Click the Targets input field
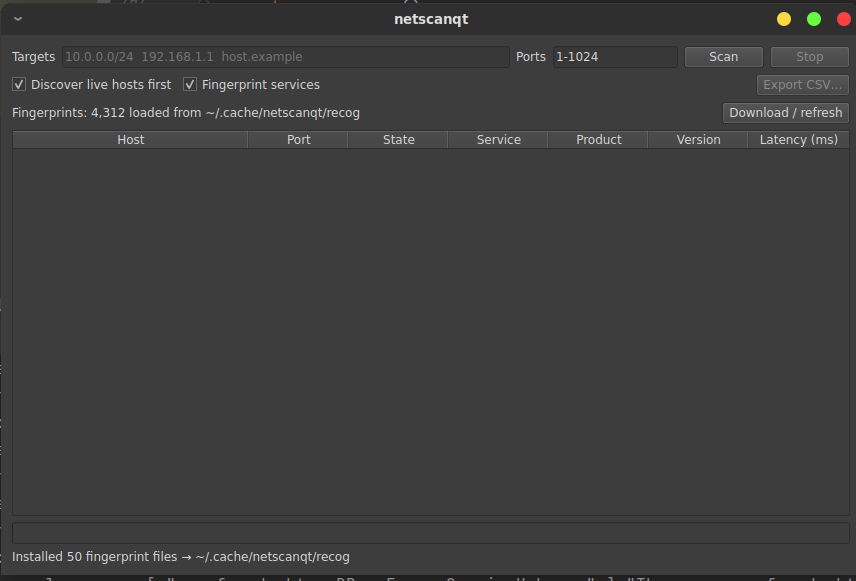The image size is (856, 581). [x=286, y=57]
